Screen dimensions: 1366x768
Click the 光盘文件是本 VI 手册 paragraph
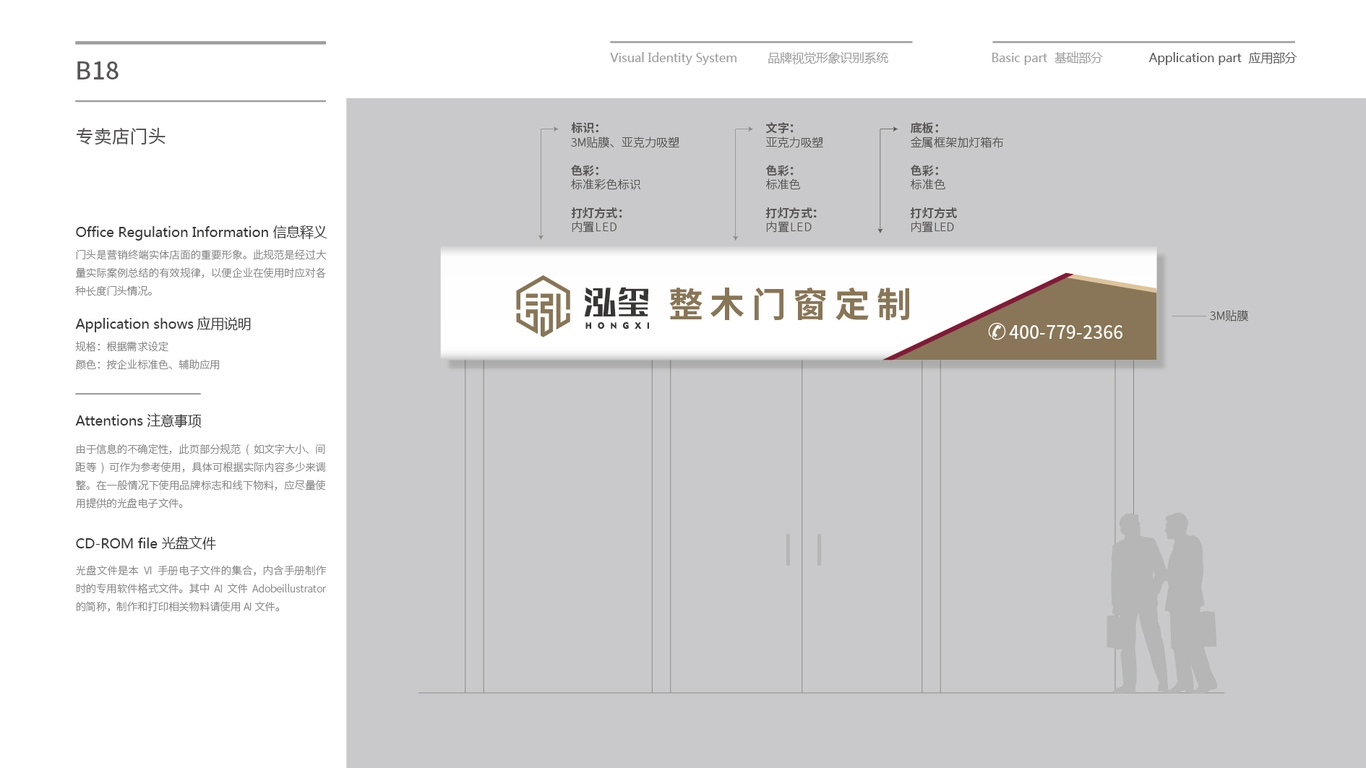point(201,589)
